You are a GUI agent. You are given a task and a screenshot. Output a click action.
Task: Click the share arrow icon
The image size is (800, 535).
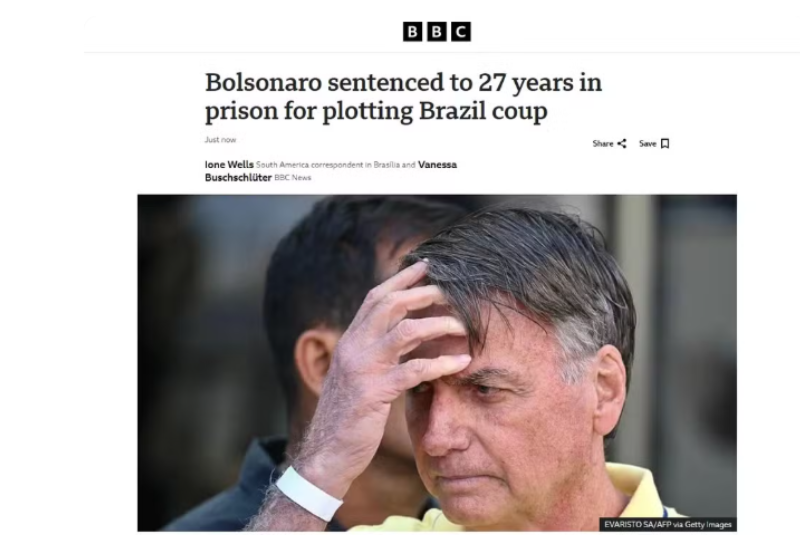(x=621, y=144)
